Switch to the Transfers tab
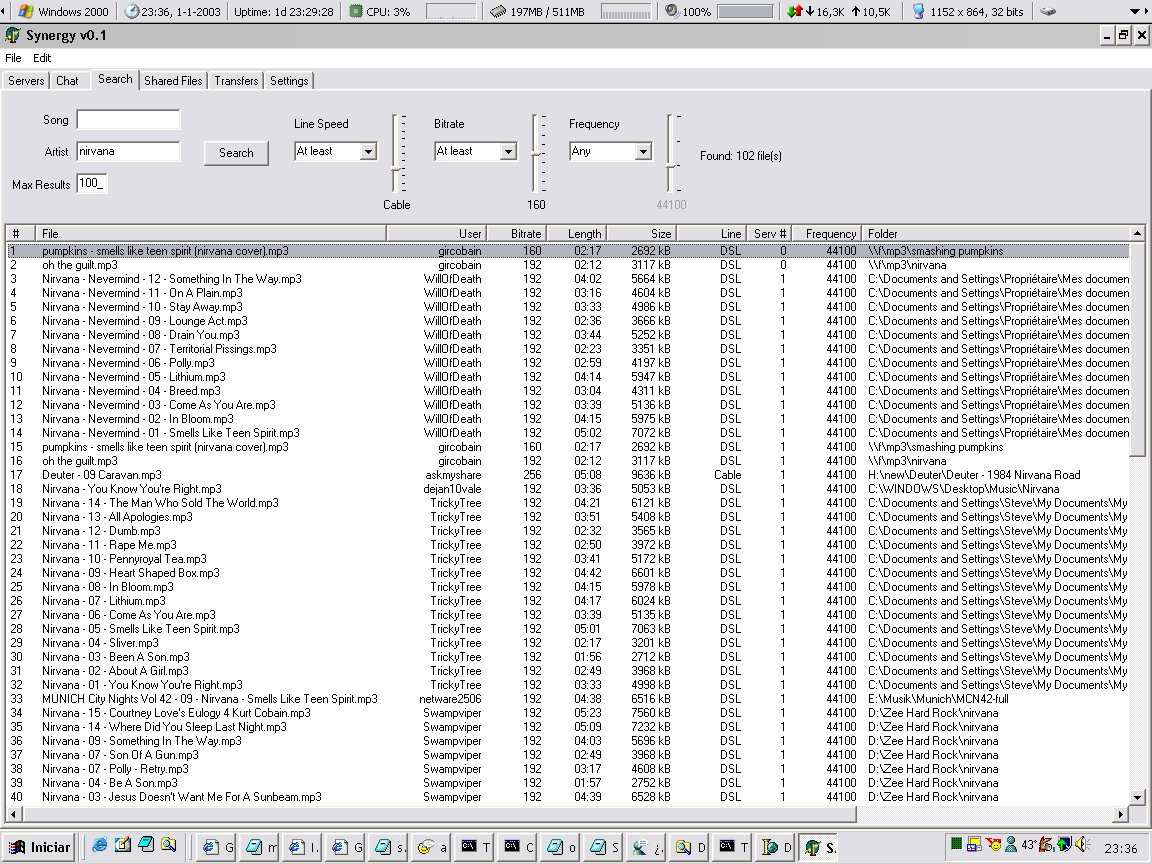Viewport: 1152px width, 864px height. click(x=236, y=81)
